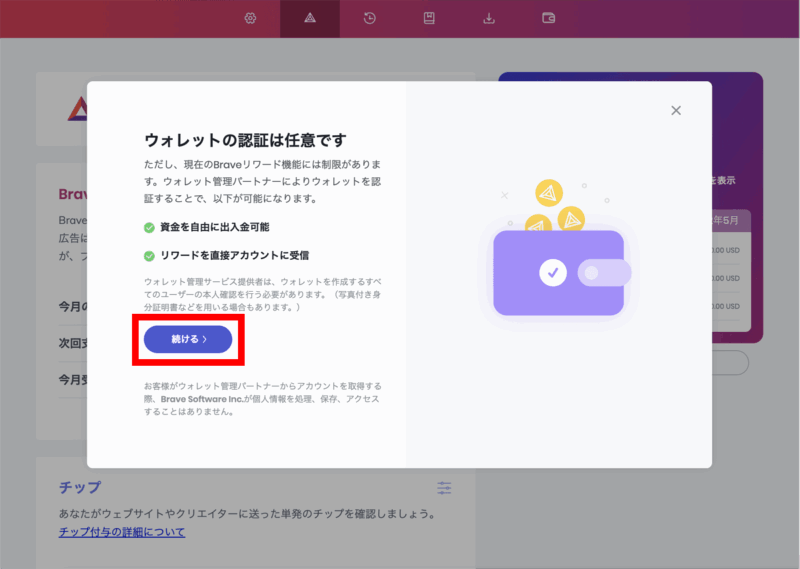Select the Brave Rewards triangle tab icon

pyautogui.click(x=309, y=18)
